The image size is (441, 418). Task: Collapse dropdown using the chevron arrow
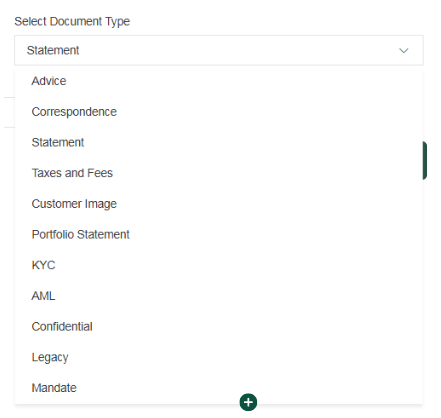pyautogui.click(x=404, y=51)
